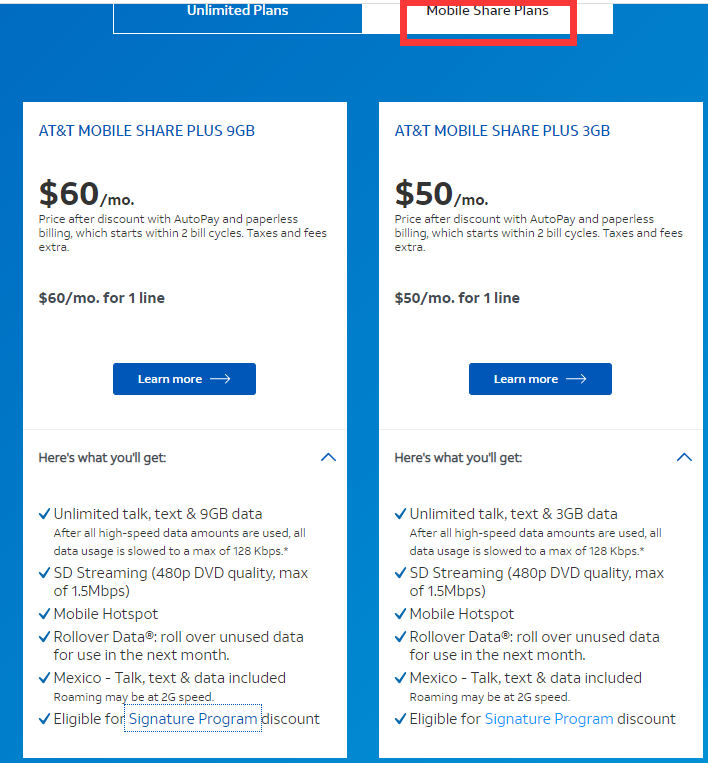Collapse the 9GB plan's feature list chevron
The image size is (708, 763).
click(x=328, y=457)
